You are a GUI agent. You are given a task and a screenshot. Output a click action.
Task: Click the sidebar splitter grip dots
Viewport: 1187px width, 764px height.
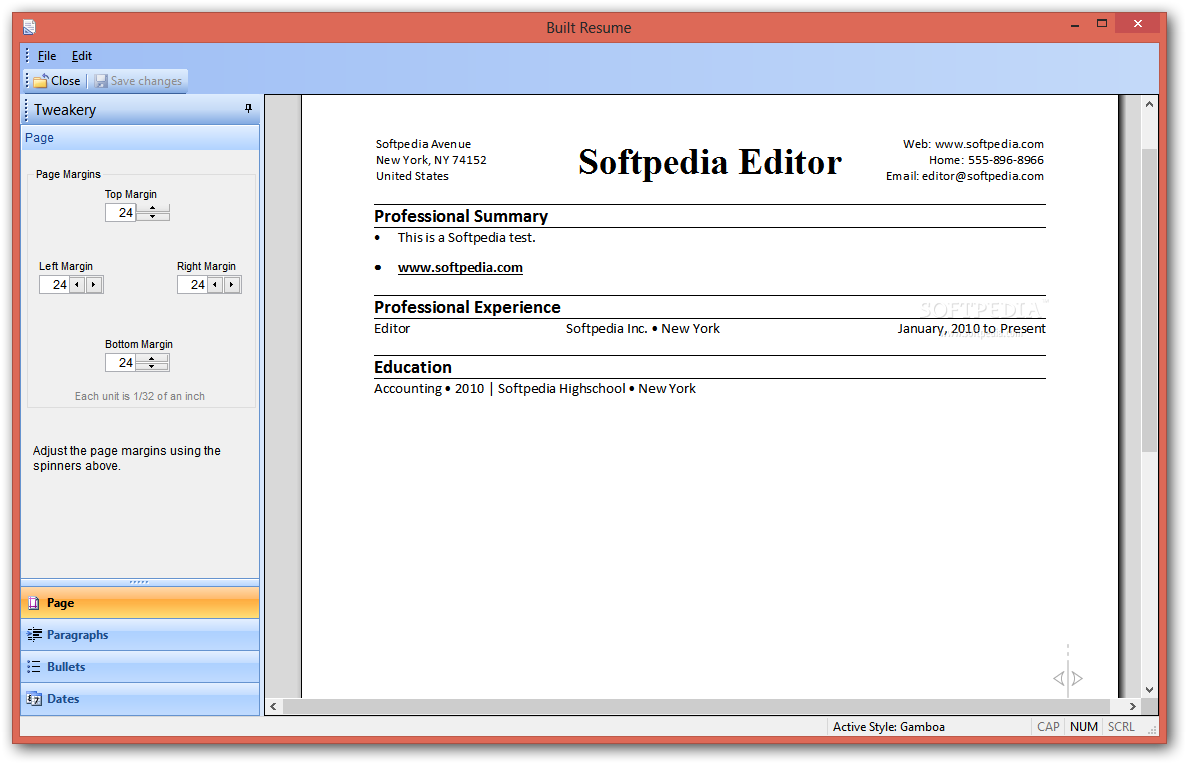139,582
